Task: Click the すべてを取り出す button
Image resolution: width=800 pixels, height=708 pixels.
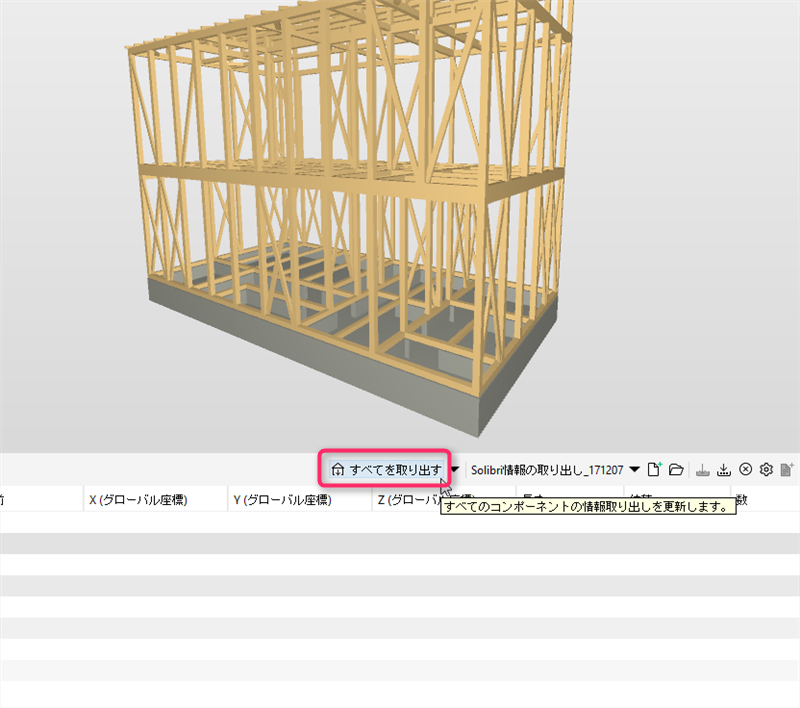Action: pyautogui.click(x=386, y=469)
